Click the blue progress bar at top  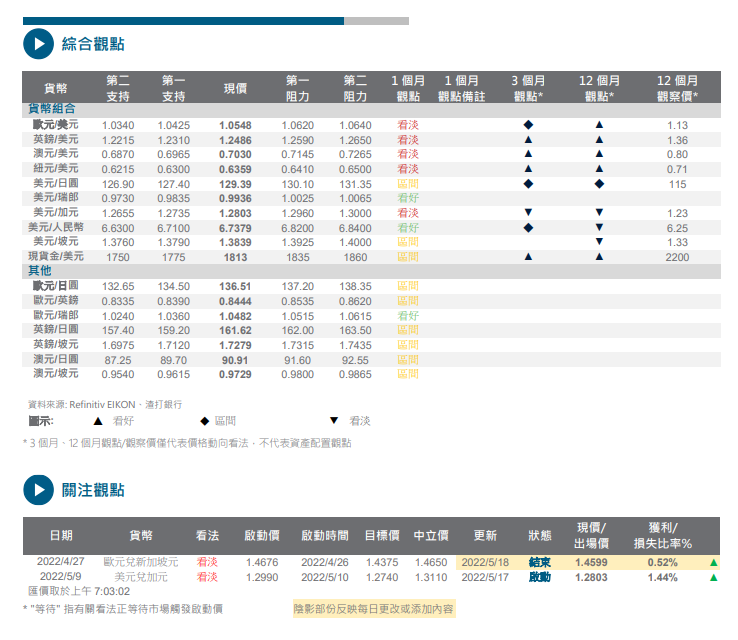tap(183, 20)
